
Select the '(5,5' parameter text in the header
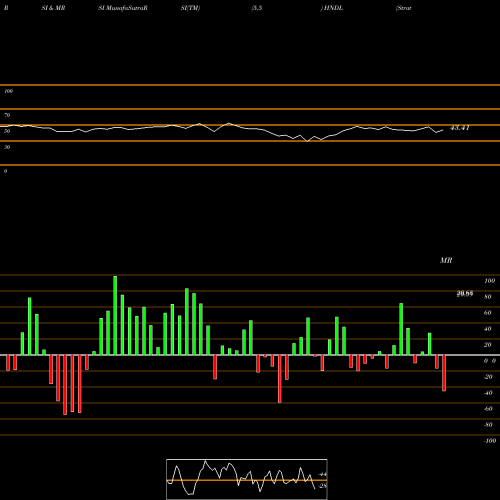coord(257,8)
